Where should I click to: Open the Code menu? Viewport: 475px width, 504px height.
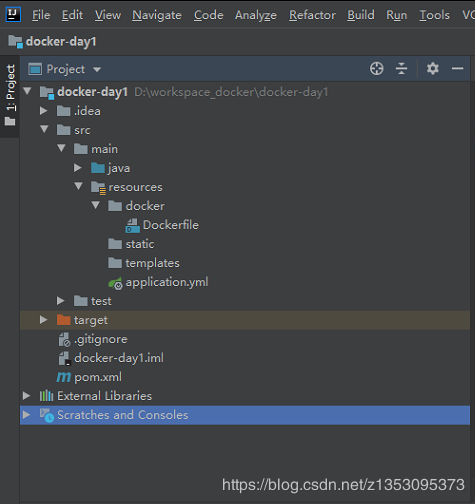coord(209,15)
